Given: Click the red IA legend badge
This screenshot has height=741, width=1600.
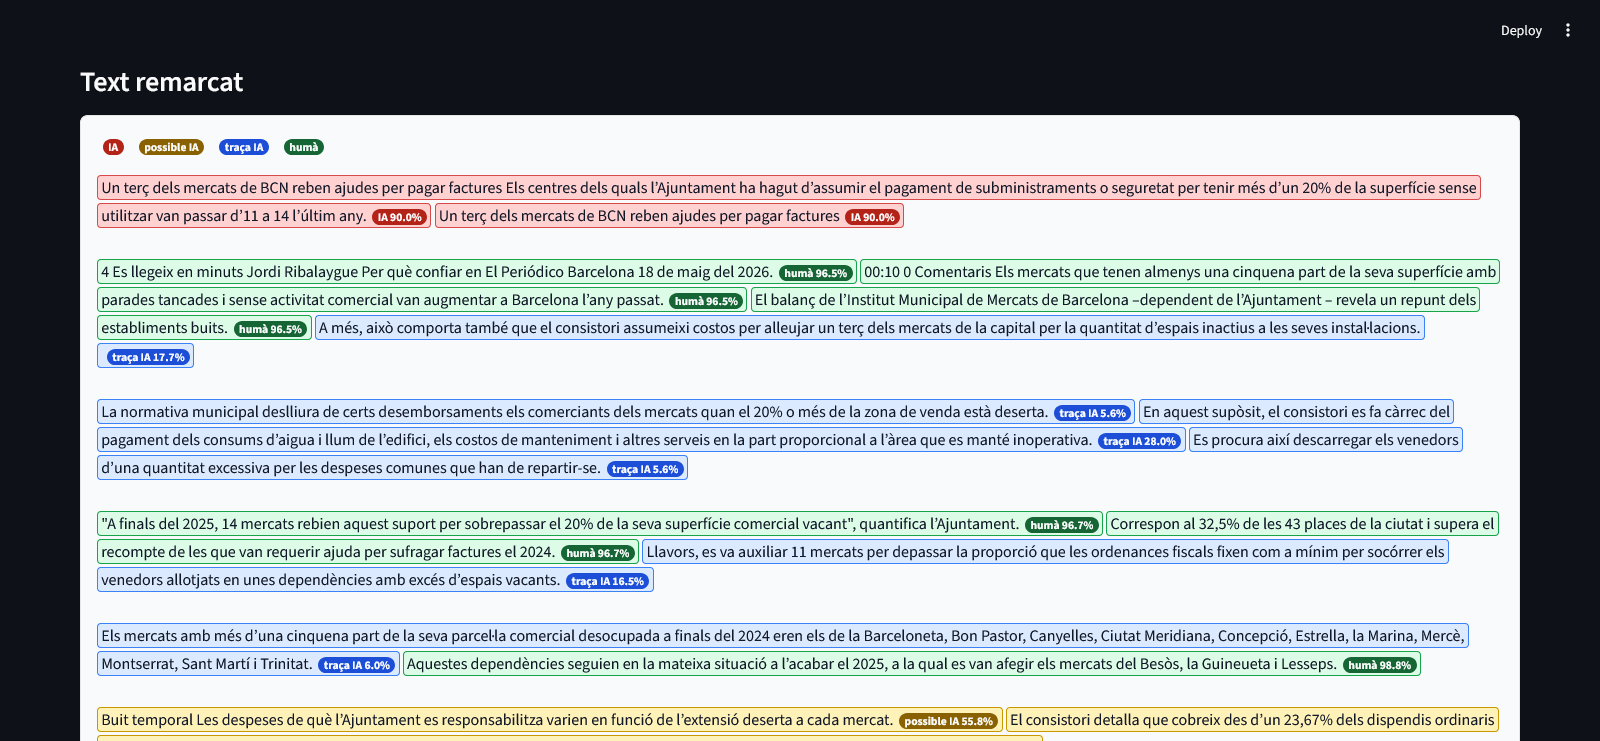Looking at the screenshot, I should coord(113,147).
